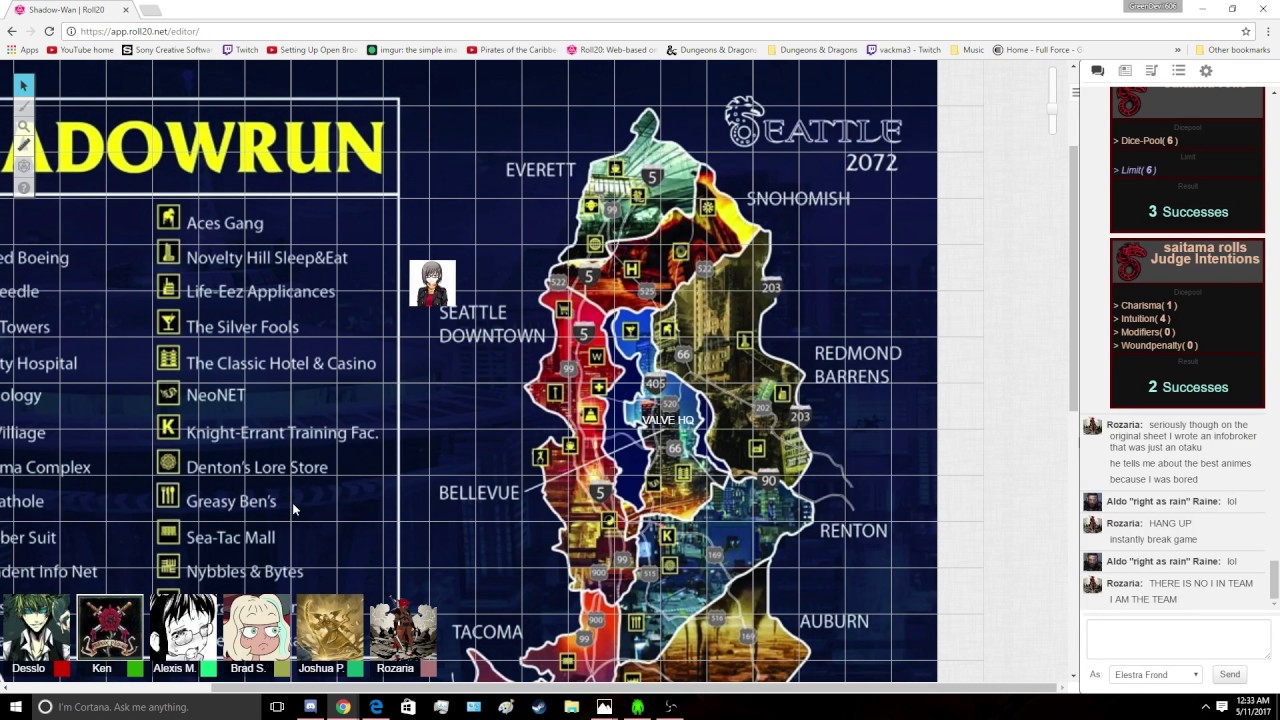
Task: Open the Twitch bookmark
Action: pyautogui.click(x=241, y=50)
